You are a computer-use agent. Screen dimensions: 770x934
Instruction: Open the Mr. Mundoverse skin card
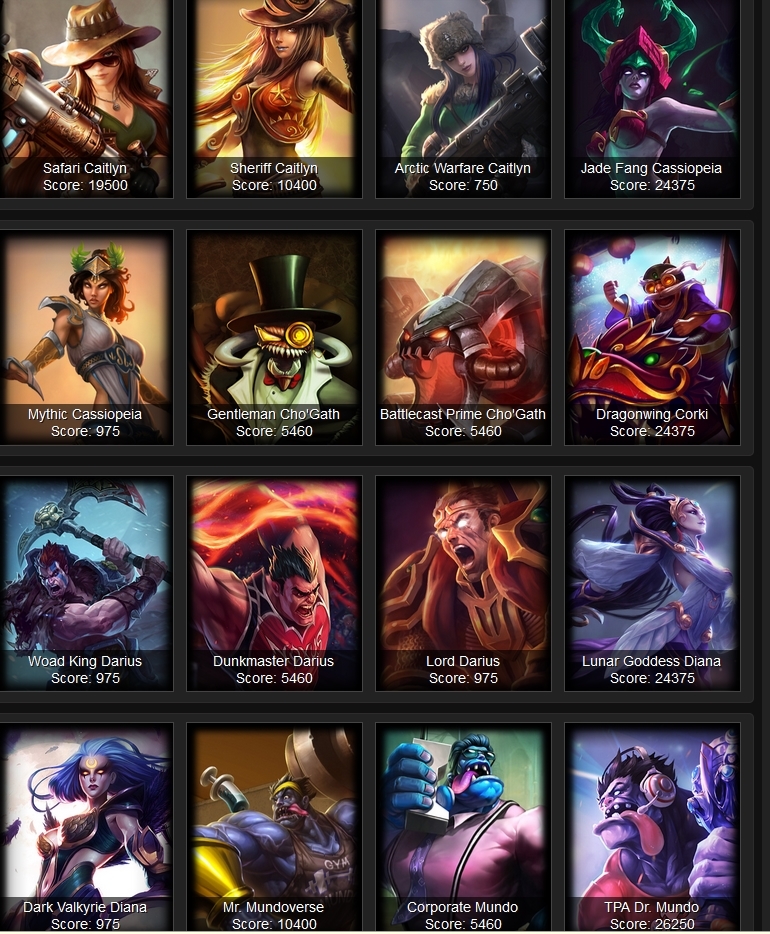tap(274, 828)
